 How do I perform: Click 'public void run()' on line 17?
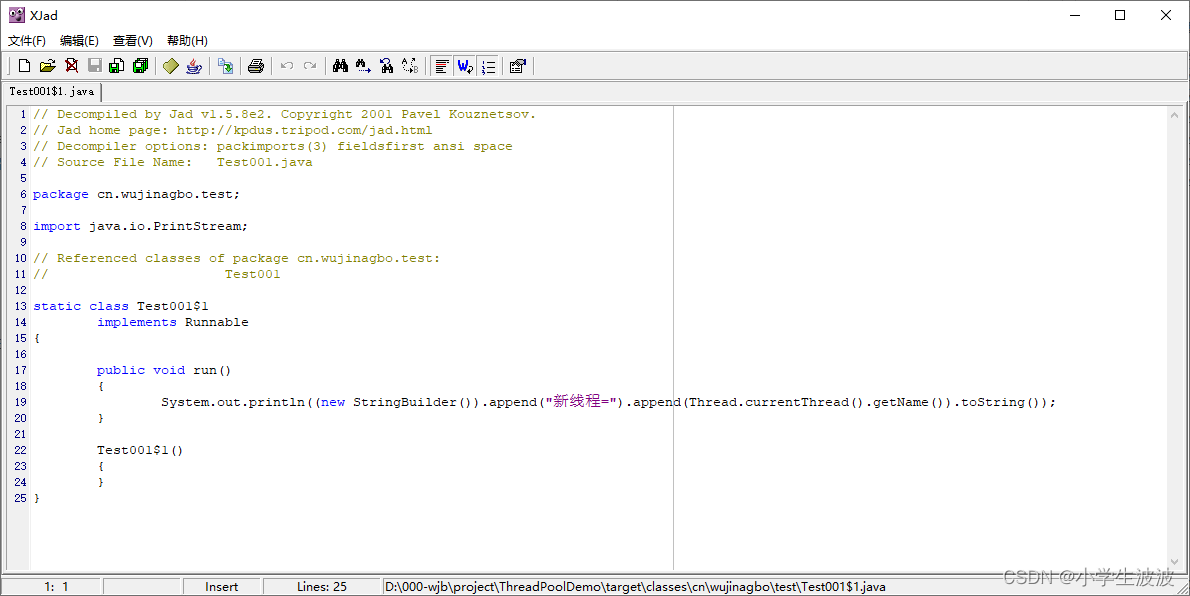click(164, 371)
